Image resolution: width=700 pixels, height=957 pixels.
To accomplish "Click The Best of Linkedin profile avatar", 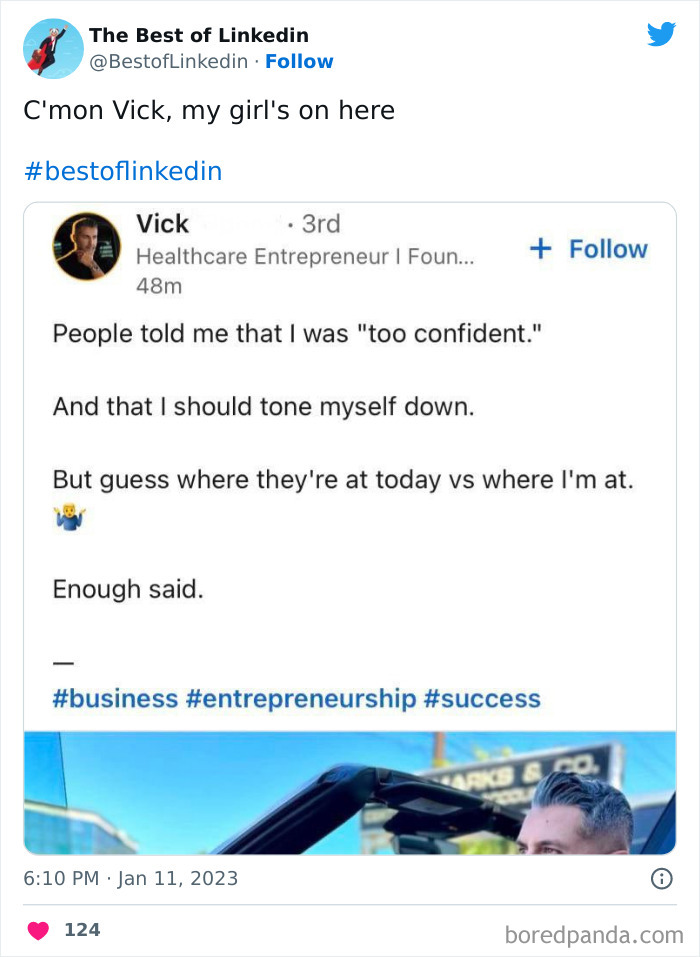I will [x=53, y=48].
